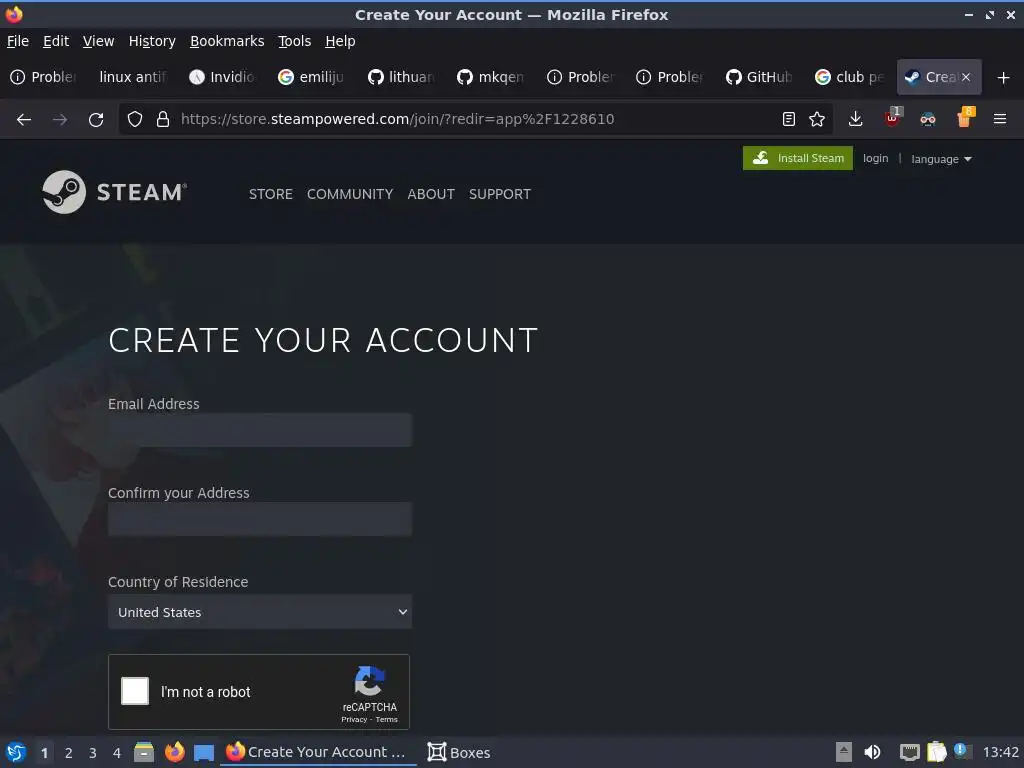Switch to workspace 2 in taskbar
The image size is (1024, 768).
coord(69,753)
